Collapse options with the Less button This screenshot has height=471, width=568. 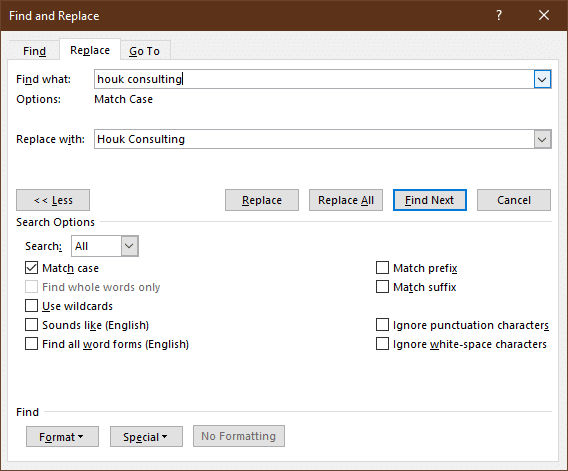tap(53, 200)
